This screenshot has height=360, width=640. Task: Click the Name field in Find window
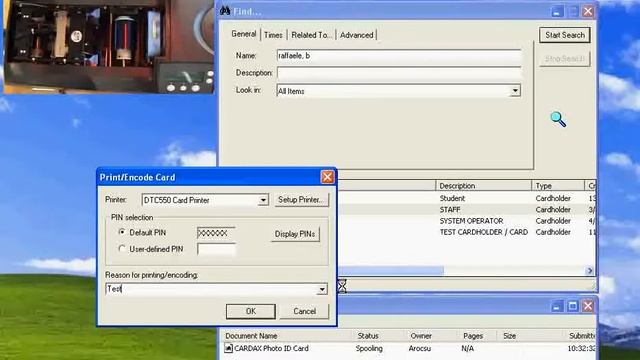click(399, 56)
